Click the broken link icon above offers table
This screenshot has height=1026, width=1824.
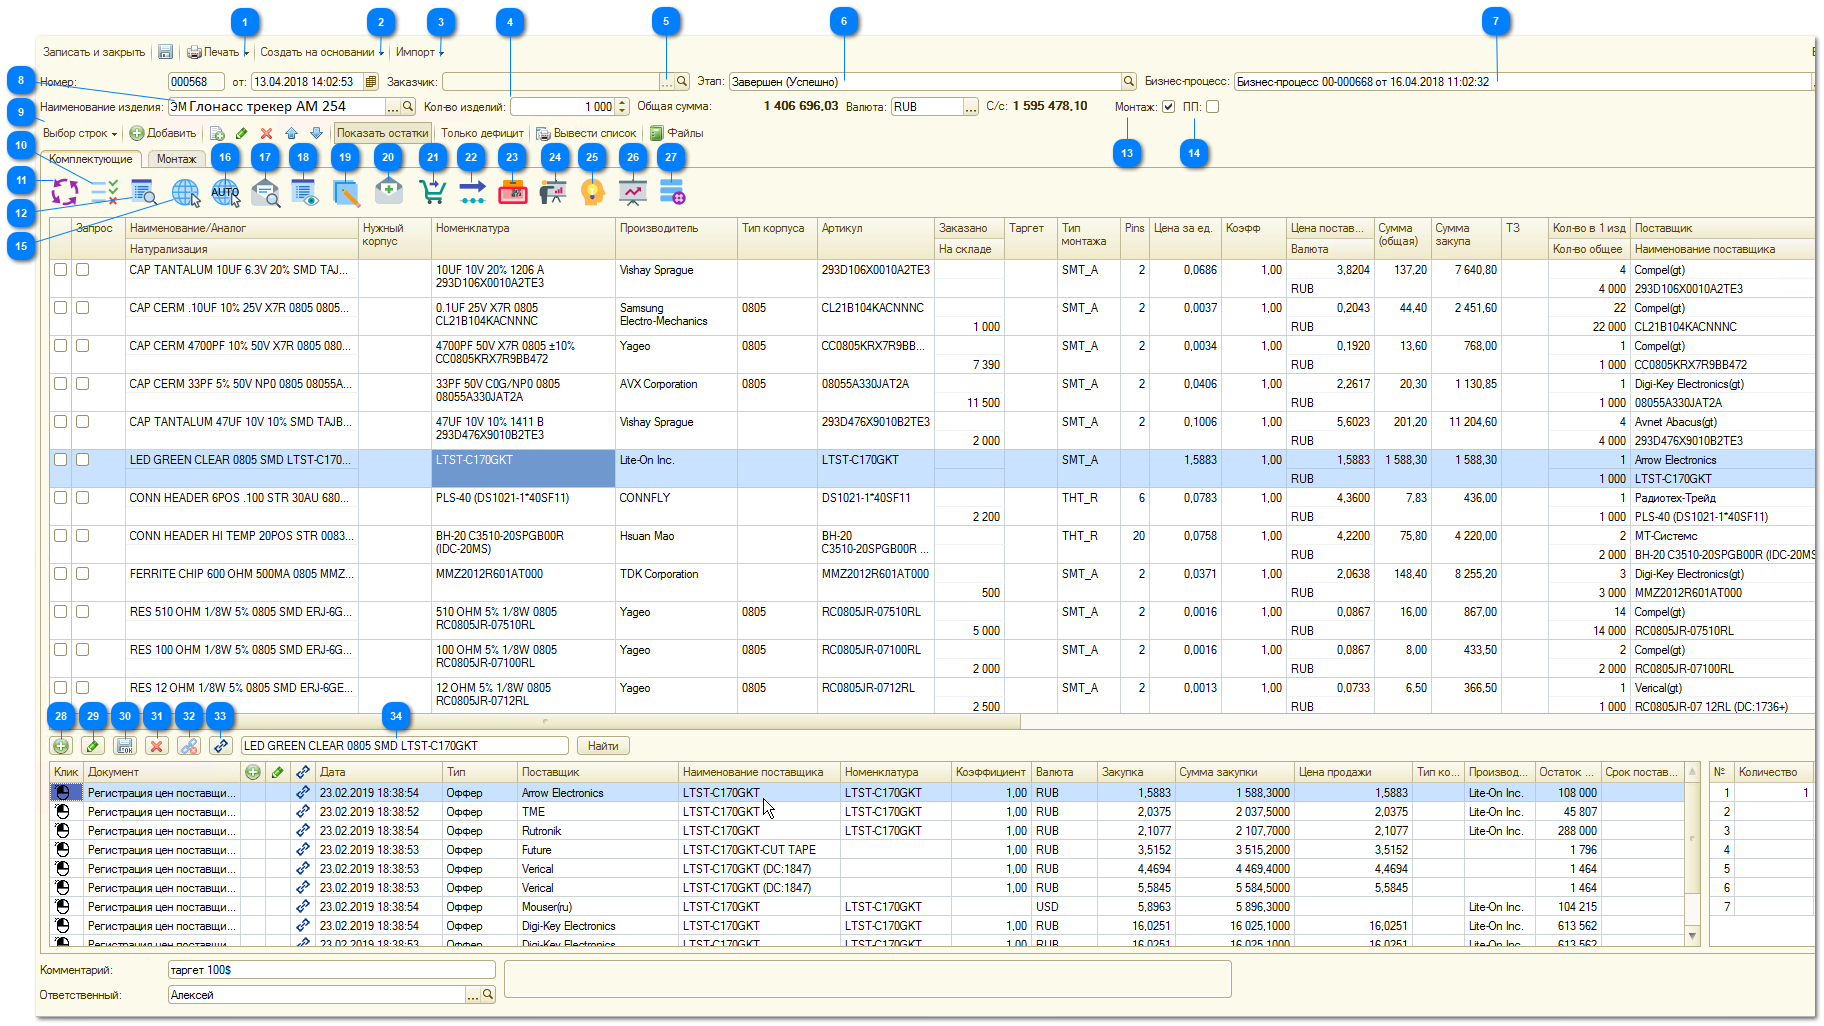click(x=189, y=746)
